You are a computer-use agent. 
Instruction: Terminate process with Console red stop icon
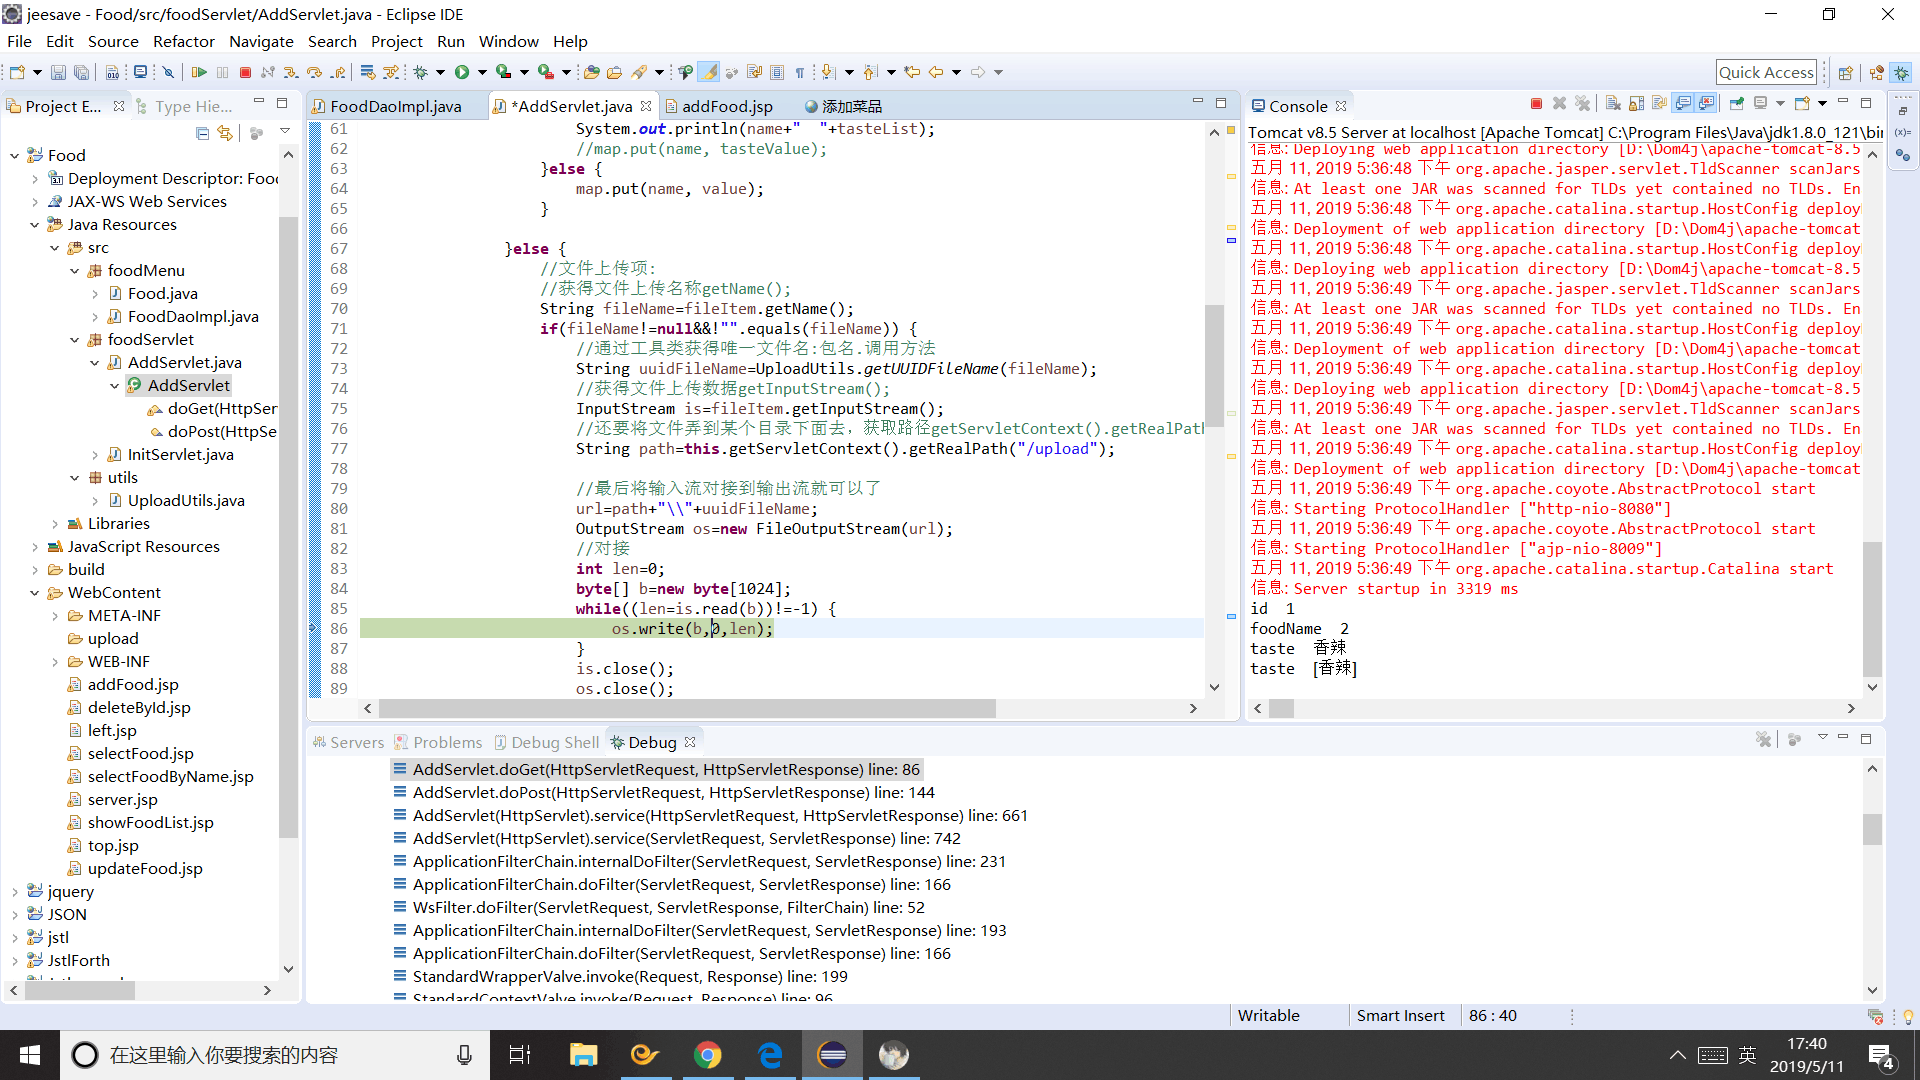(1536, 104)
